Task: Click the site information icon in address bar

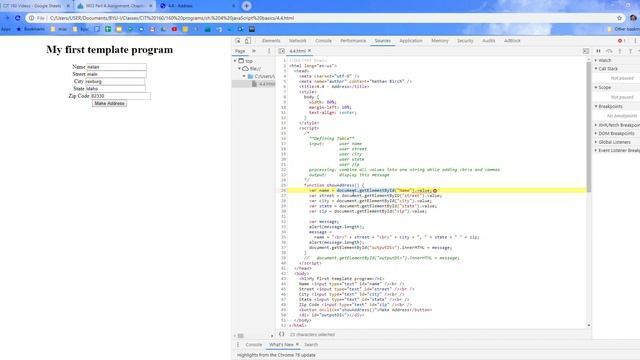Action: pyautogui.click(x=31, y=18)
